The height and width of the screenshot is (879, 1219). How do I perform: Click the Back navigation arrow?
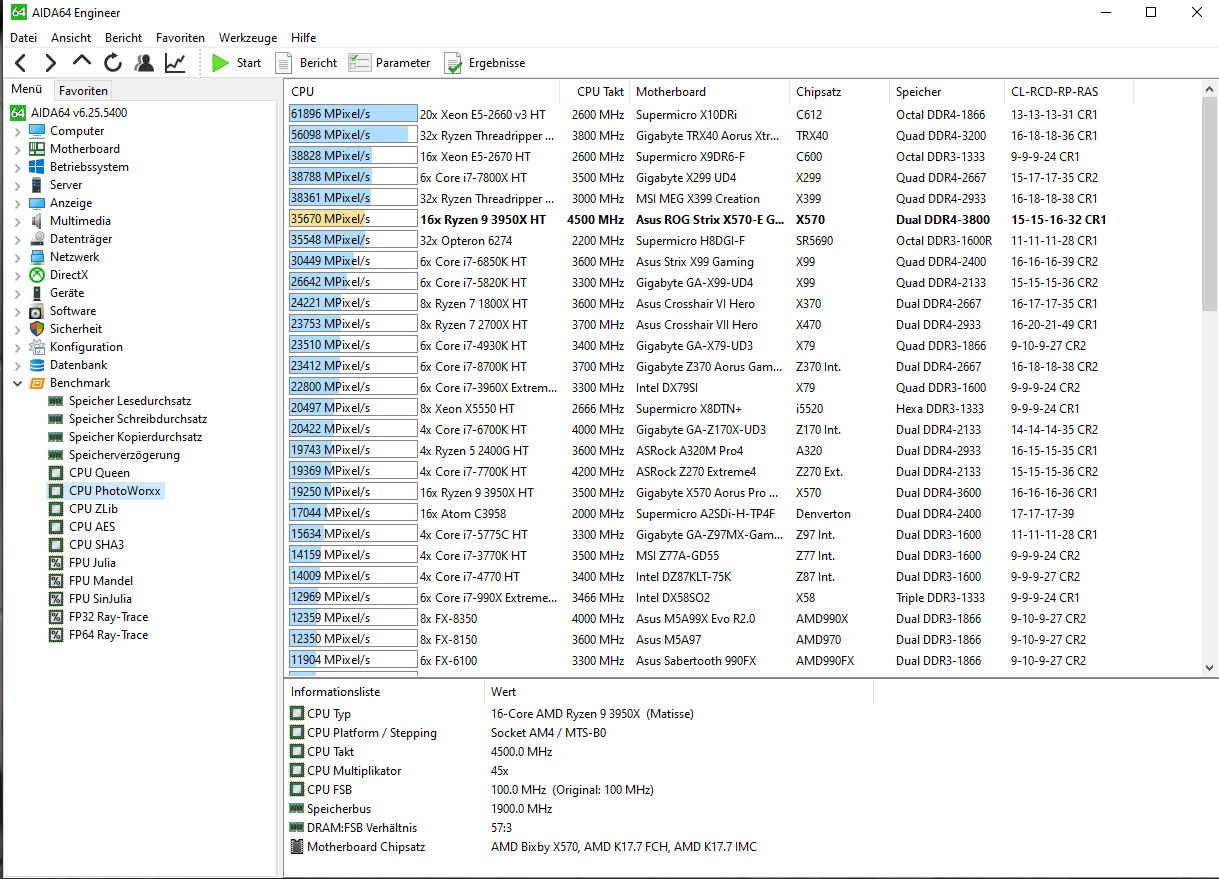tap(20, 63)
